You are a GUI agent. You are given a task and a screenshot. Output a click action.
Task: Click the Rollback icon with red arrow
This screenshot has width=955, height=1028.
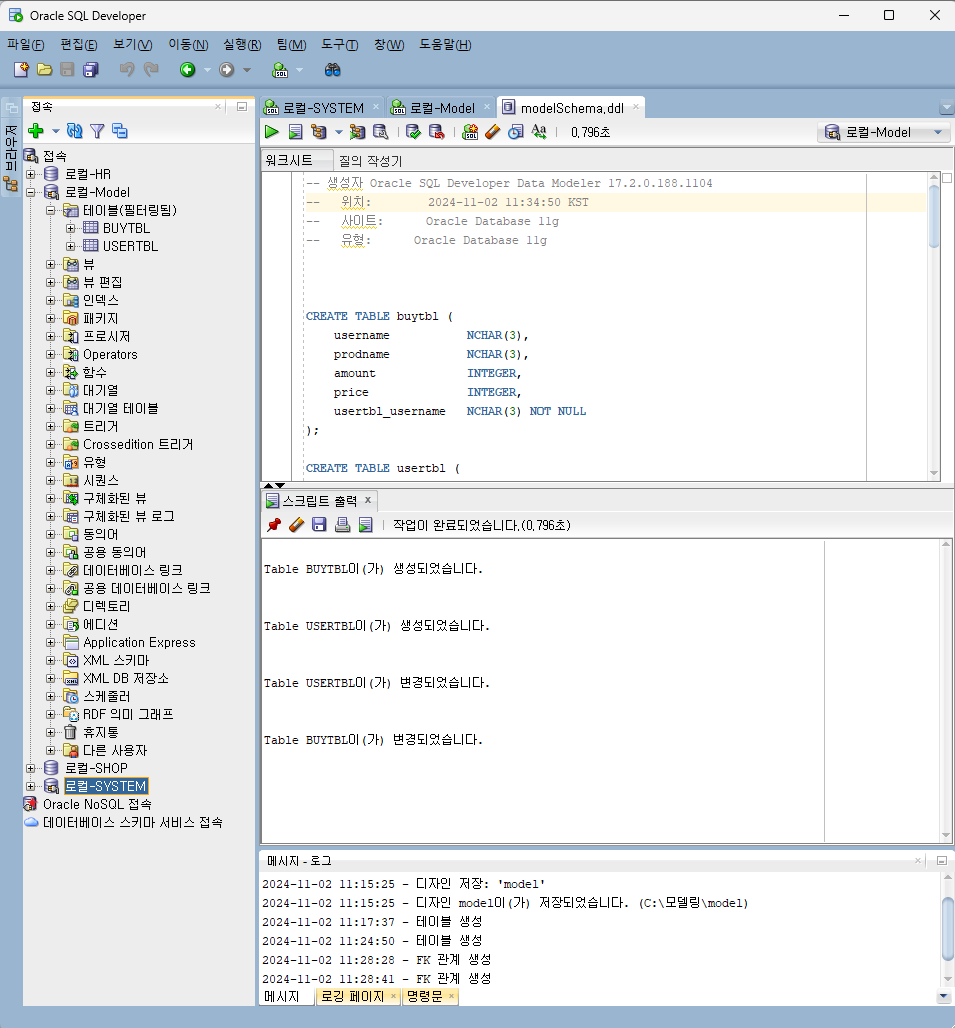(x=437, y=132)
